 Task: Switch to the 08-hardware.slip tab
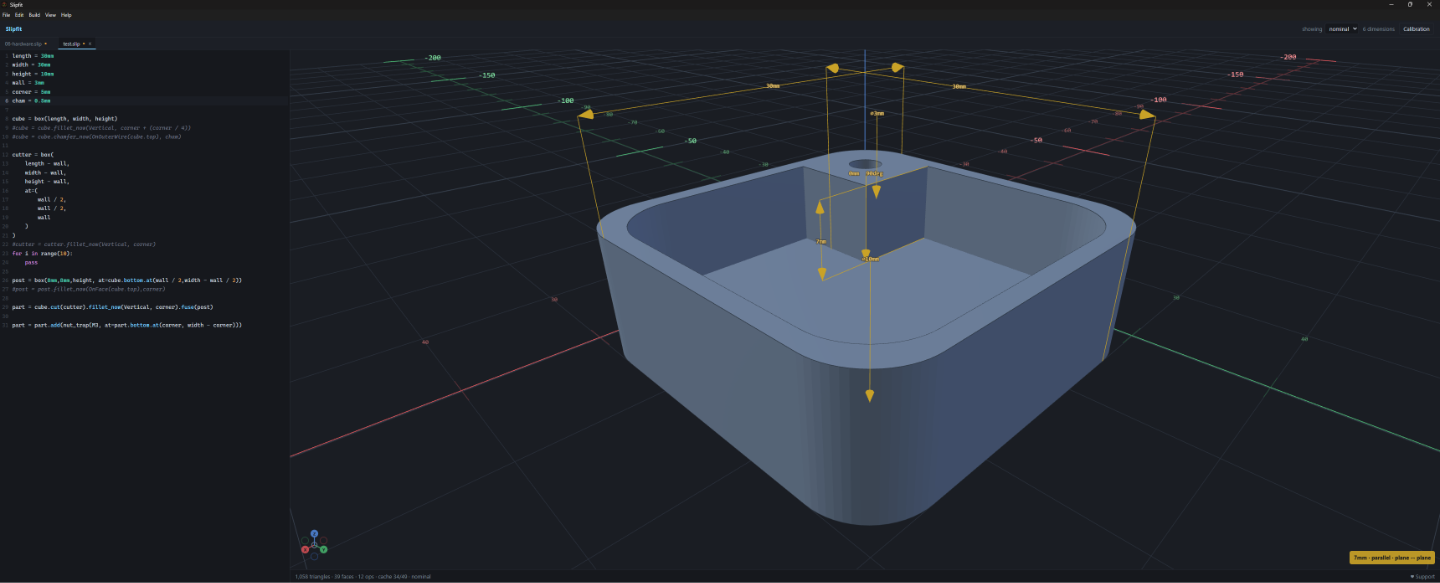(x=26, y=44)
